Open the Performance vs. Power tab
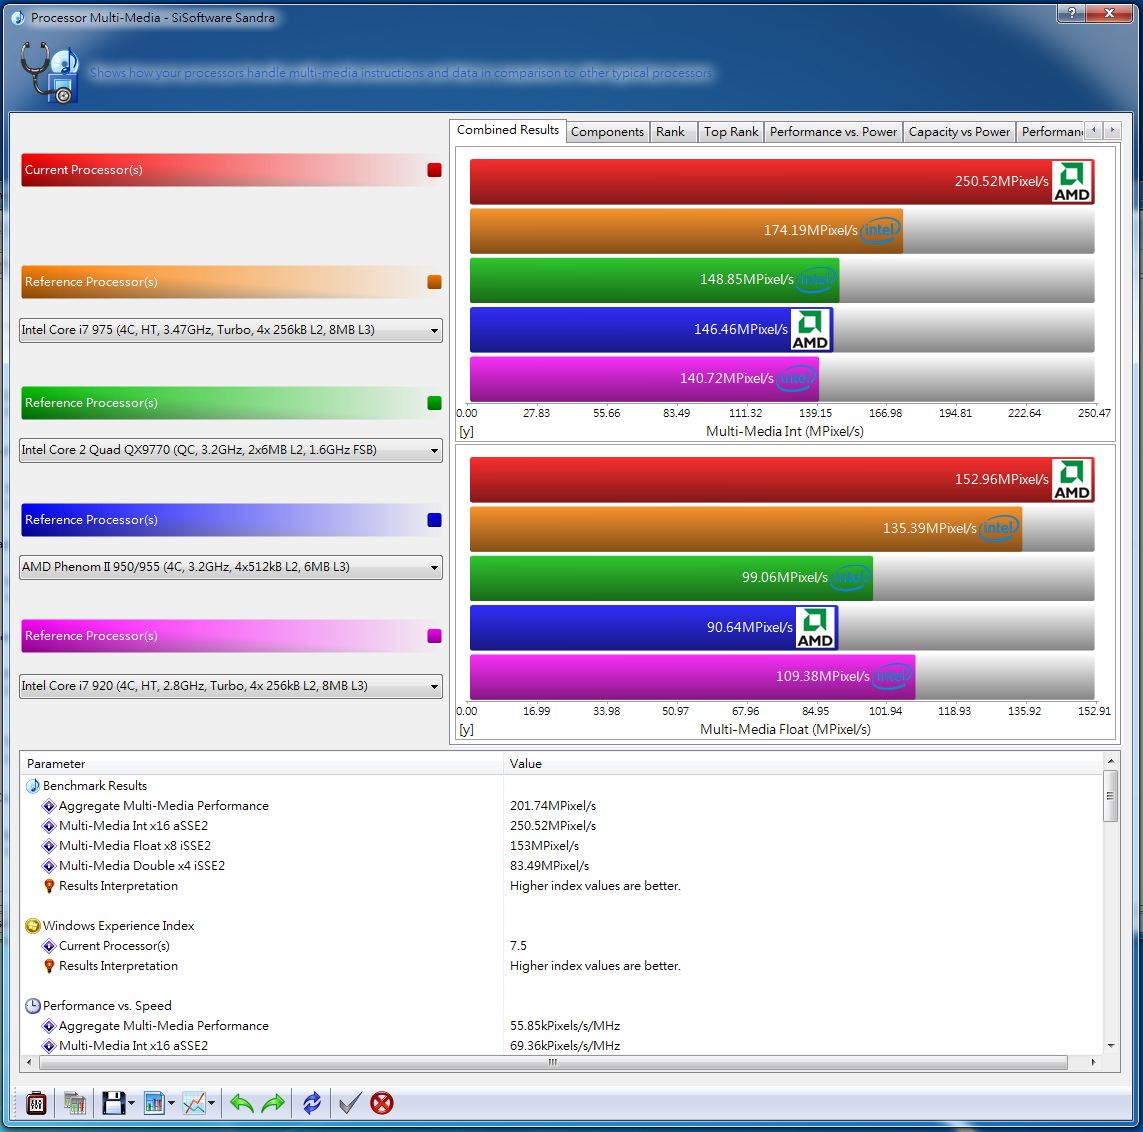The image size is (1143, 1132). pos(833,132)
